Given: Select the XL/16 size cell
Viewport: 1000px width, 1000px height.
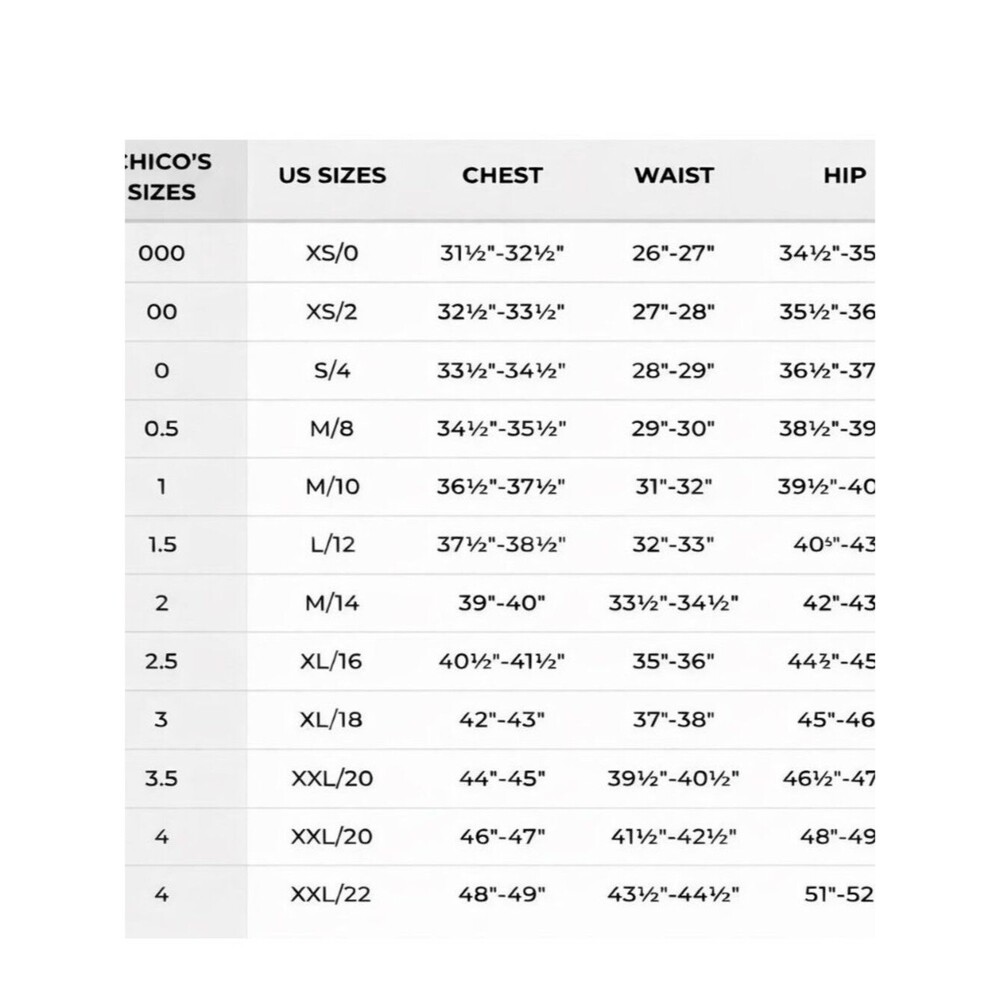Looking at the screenshot, I should pos(332,661).
